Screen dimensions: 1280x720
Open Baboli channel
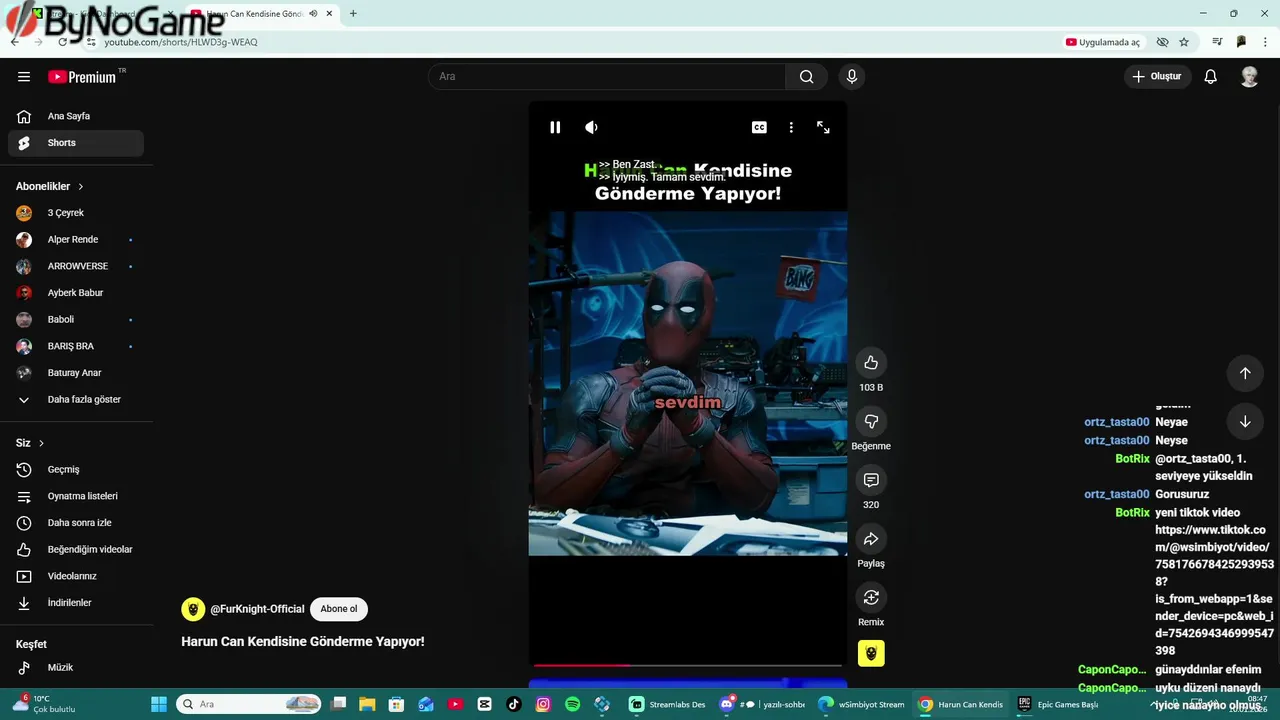pos(76,320)
